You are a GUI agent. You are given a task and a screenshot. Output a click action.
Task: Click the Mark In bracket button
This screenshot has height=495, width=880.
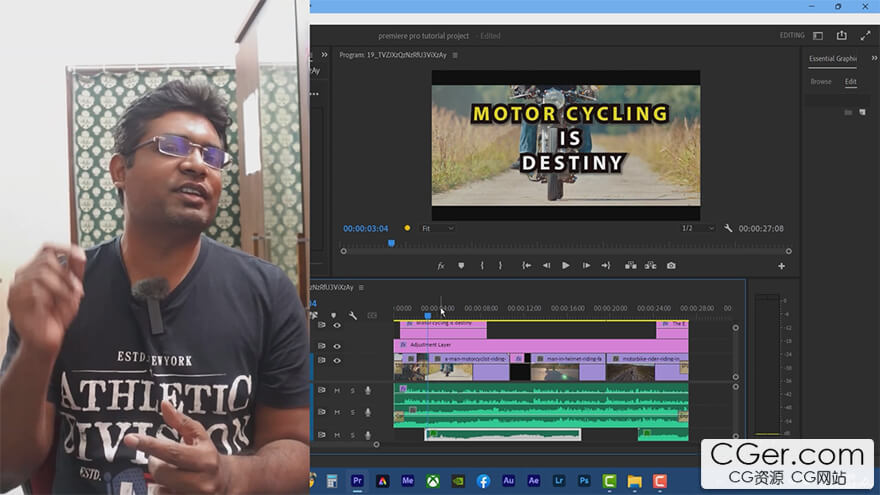click(482, 266)
